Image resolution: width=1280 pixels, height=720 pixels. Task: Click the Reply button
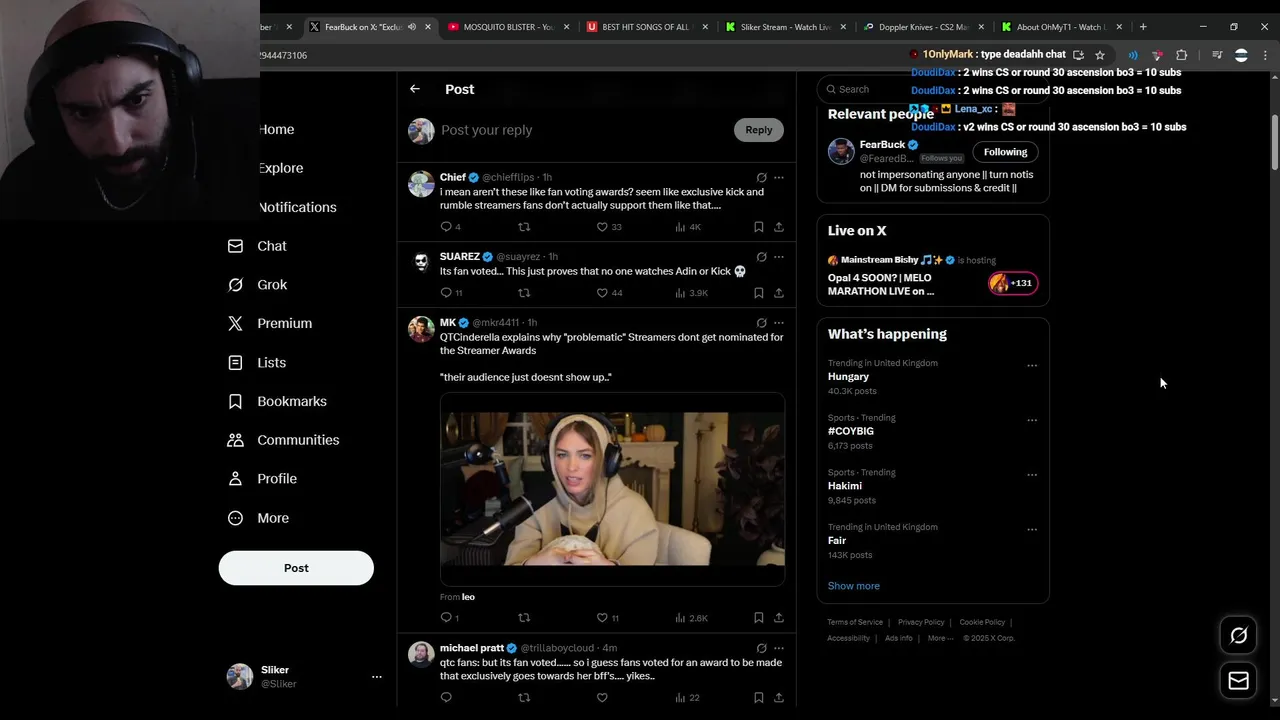click(x=759, y=130)
